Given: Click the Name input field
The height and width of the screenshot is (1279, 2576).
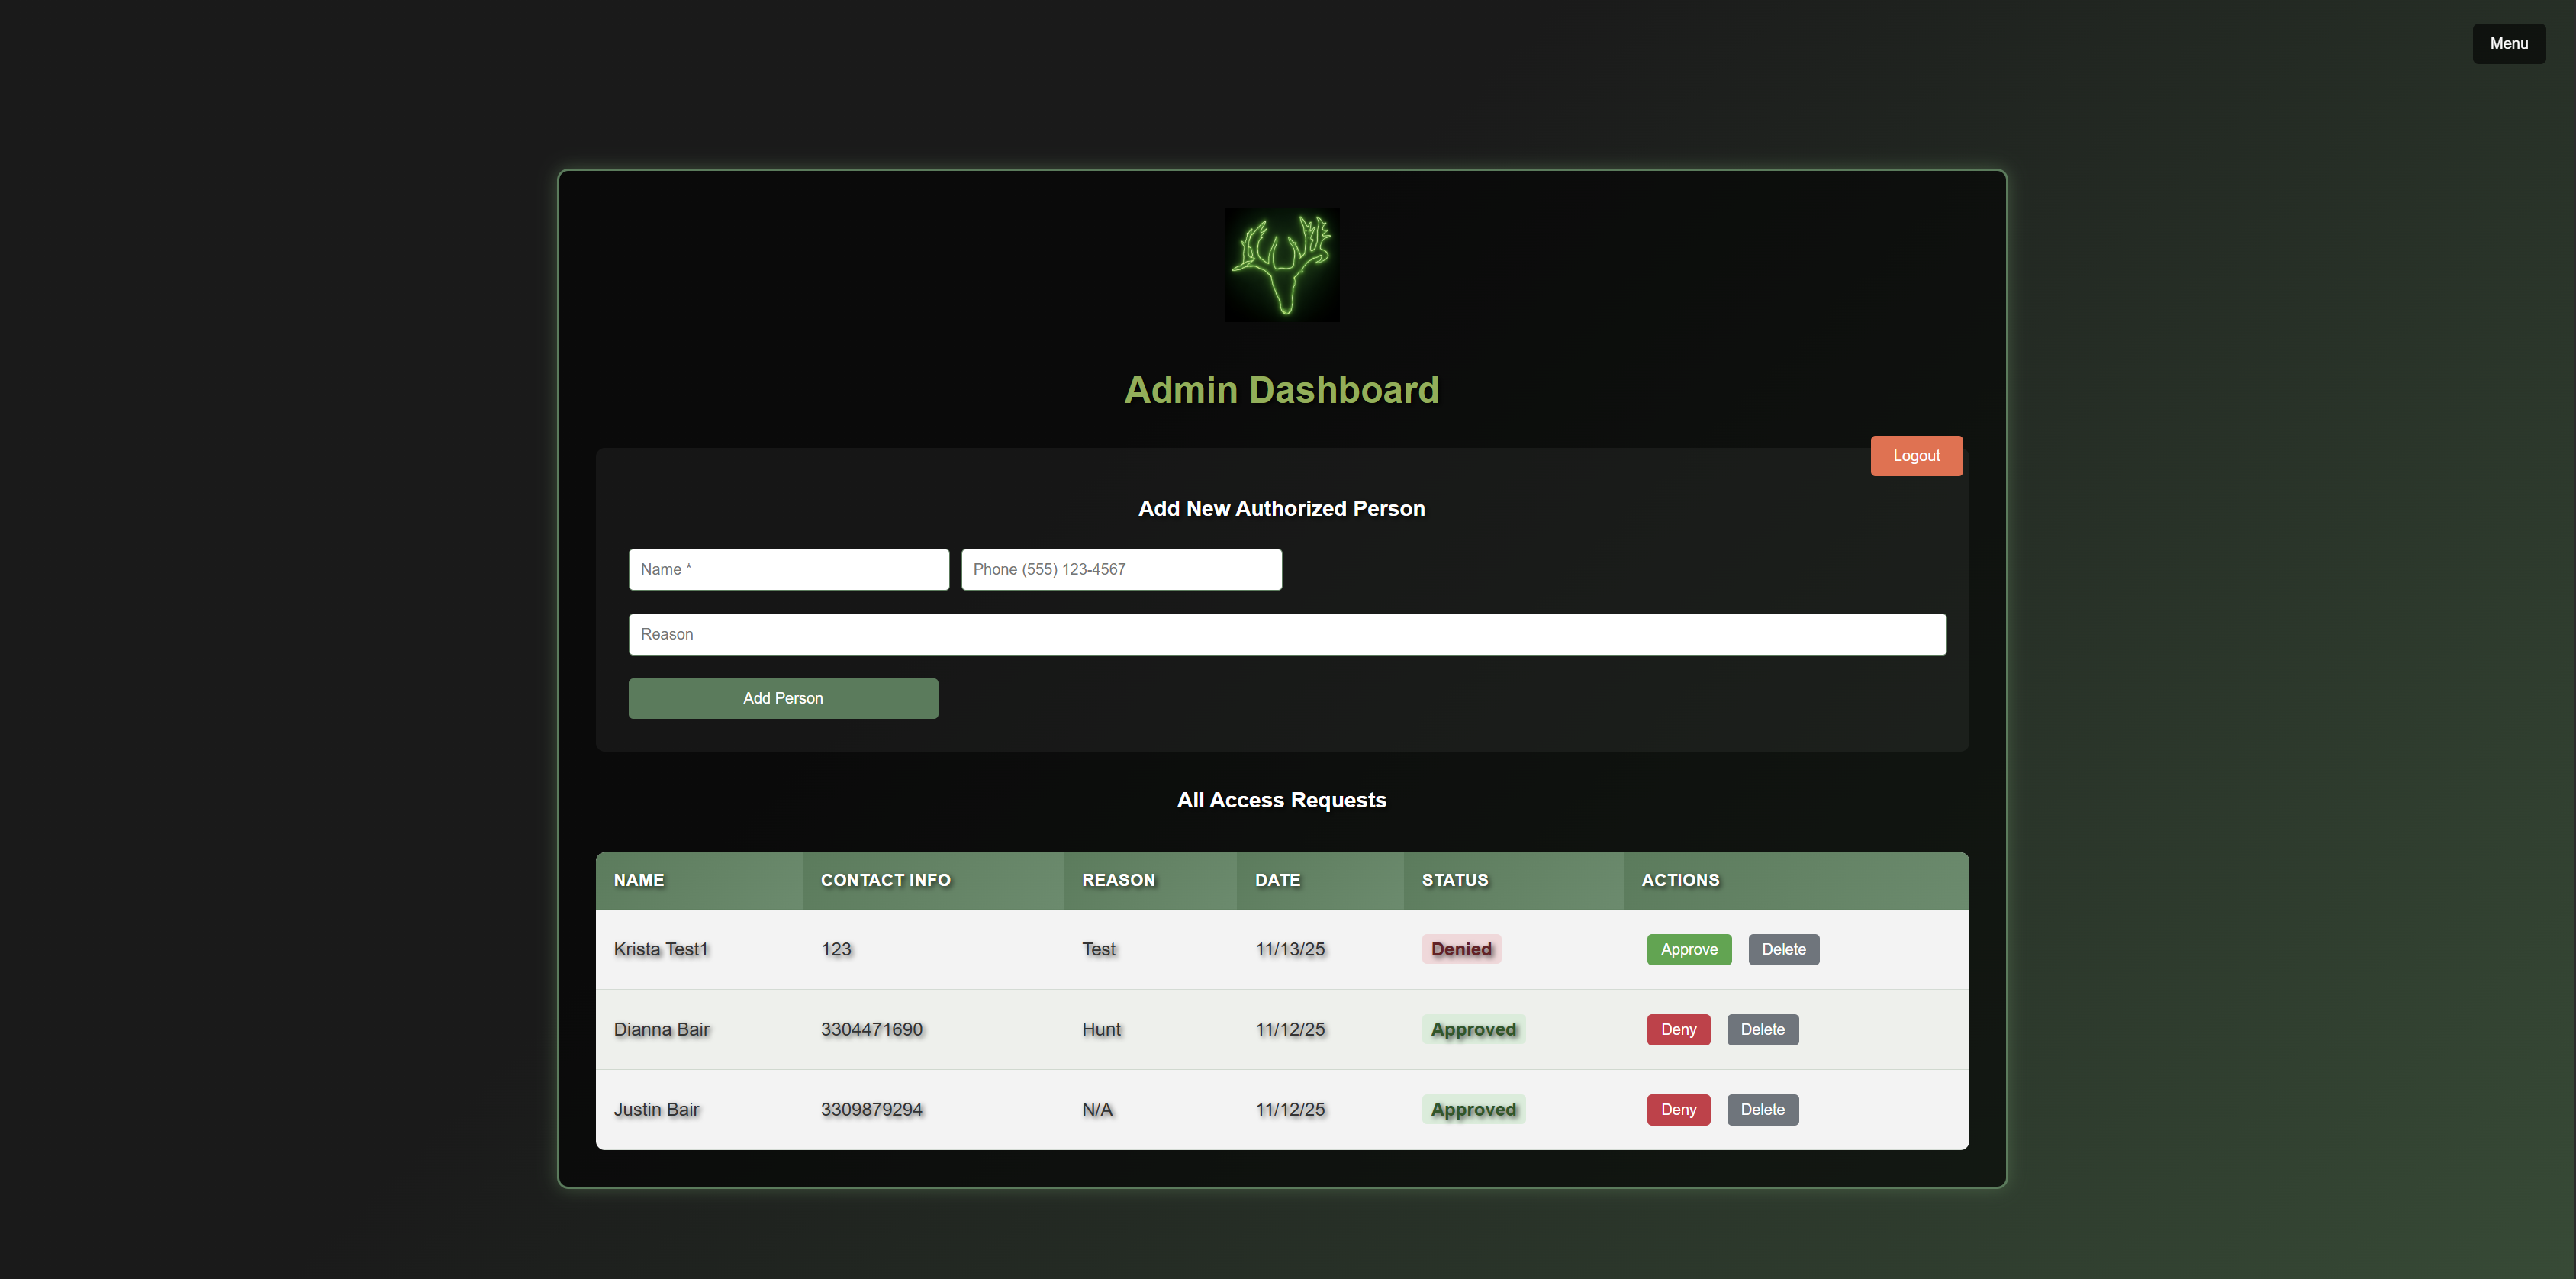Looking at the screenshot, I should (788, 569).
